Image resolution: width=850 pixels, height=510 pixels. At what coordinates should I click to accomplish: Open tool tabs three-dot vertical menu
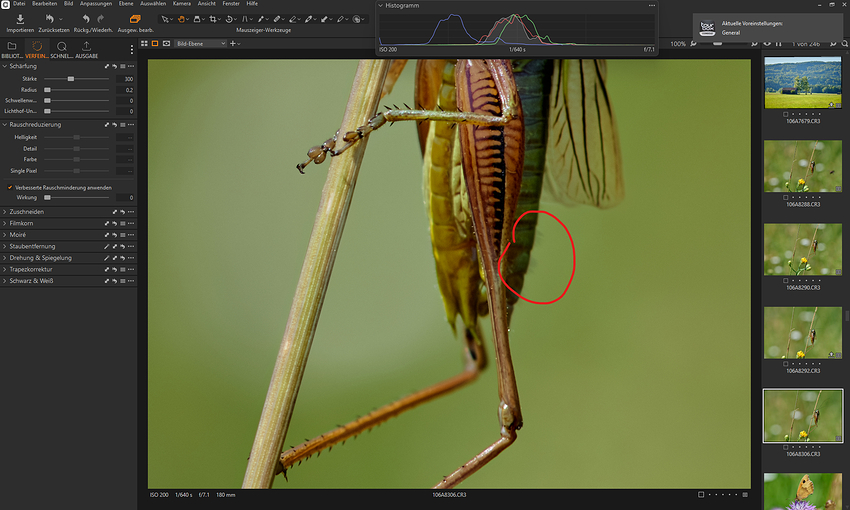[x=132, y=49]
